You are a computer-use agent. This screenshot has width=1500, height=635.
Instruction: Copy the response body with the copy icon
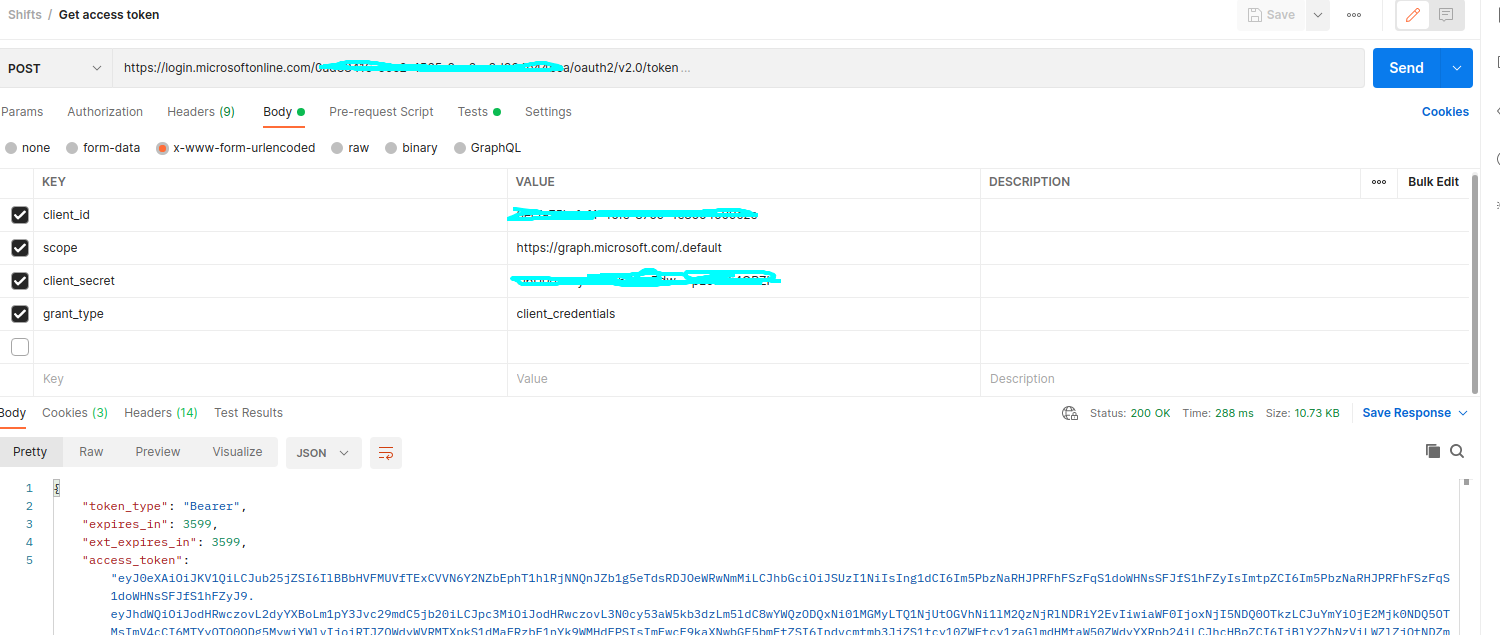coord(1433,451)
